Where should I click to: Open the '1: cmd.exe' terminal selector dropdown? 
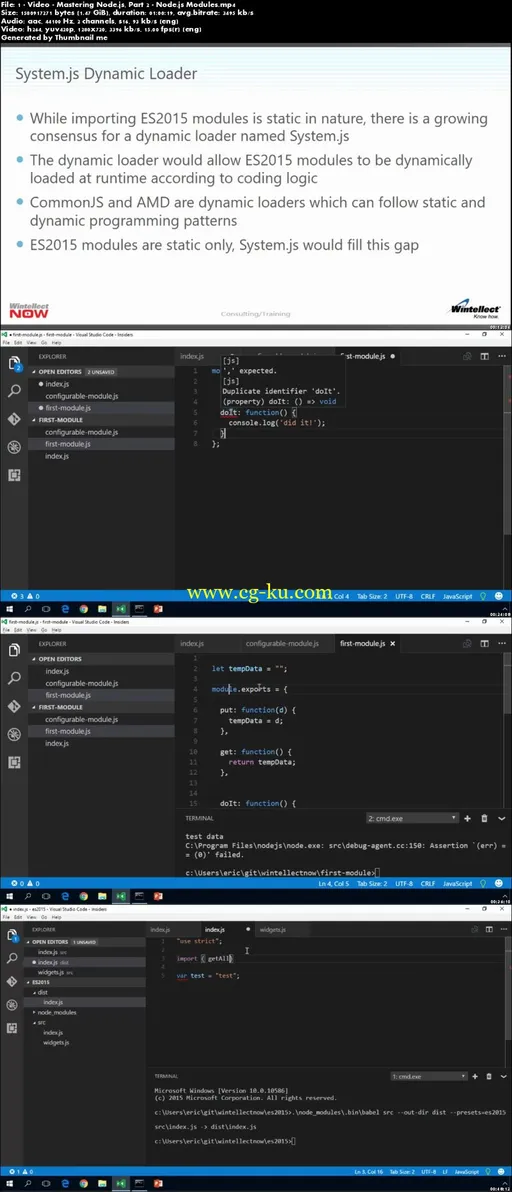coord(428,1076)
